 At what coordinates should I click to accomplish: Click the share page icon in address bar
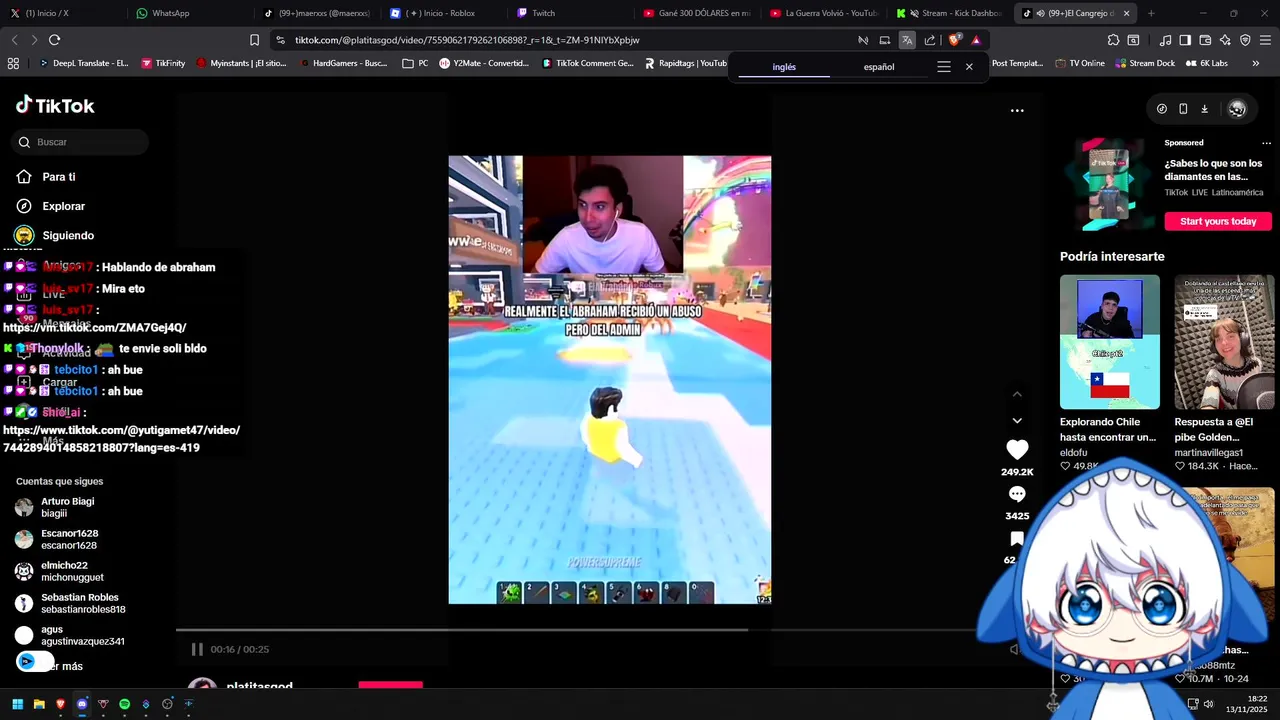tap(930, 40)
